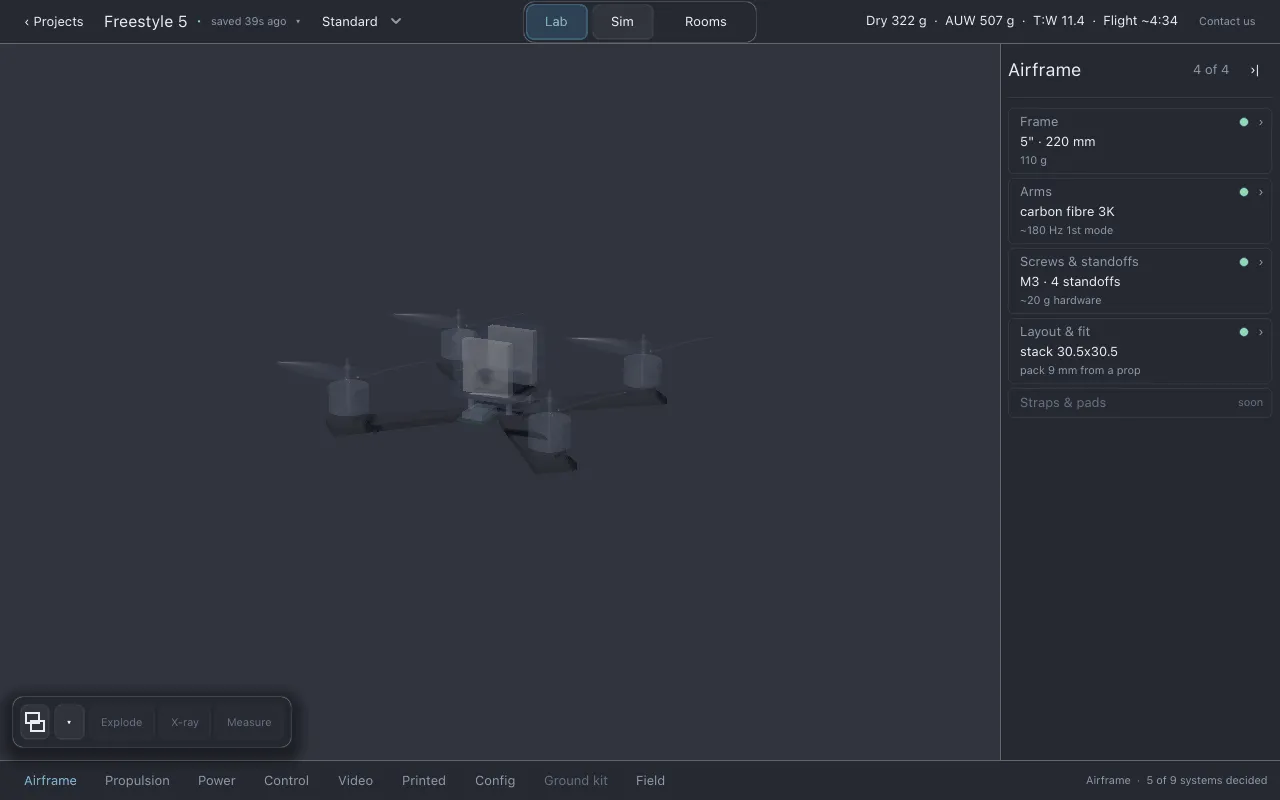Image resolution: width=1280 pixels, height=800 pixels.
Task: Click the Arms status dot
Action: point(1244,192)
